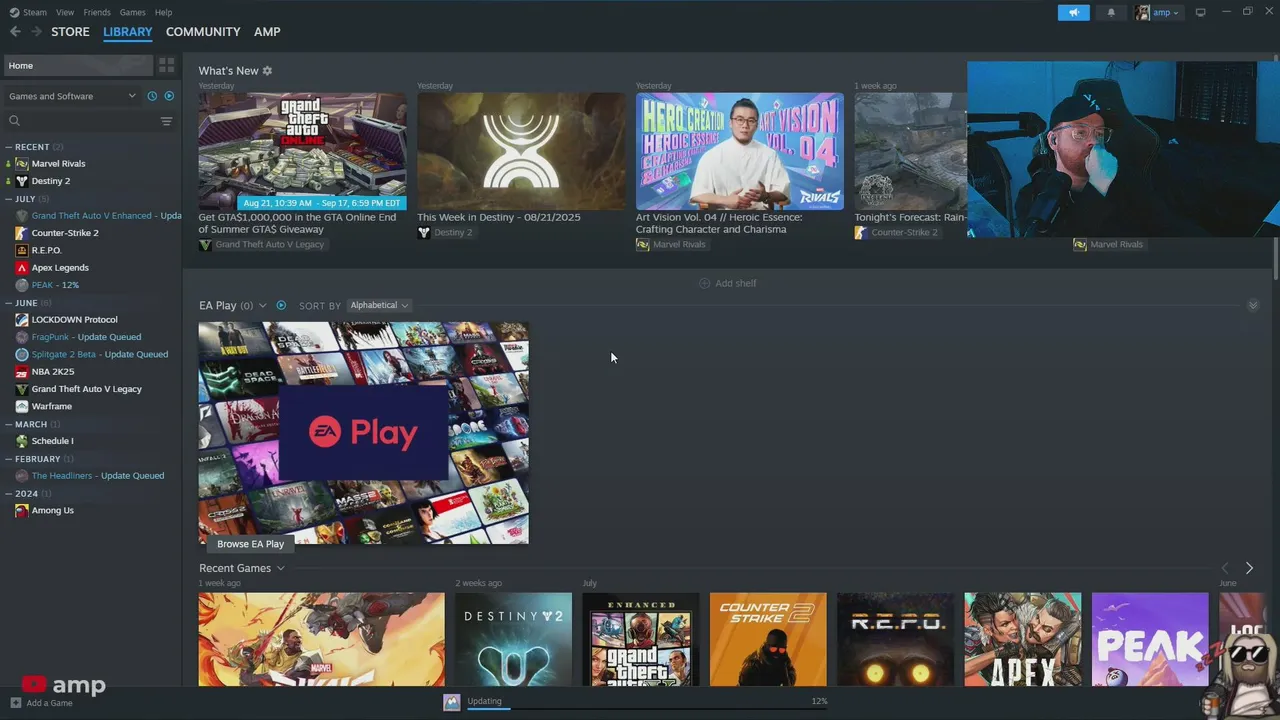Go to the STORE tab
Image resolution: width=1280 pixels, height=720 pixels.
point(70,32)
